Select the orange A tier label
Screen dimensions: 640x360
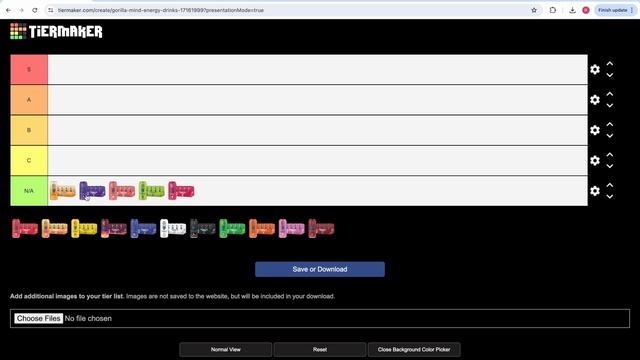pos(29,100)
